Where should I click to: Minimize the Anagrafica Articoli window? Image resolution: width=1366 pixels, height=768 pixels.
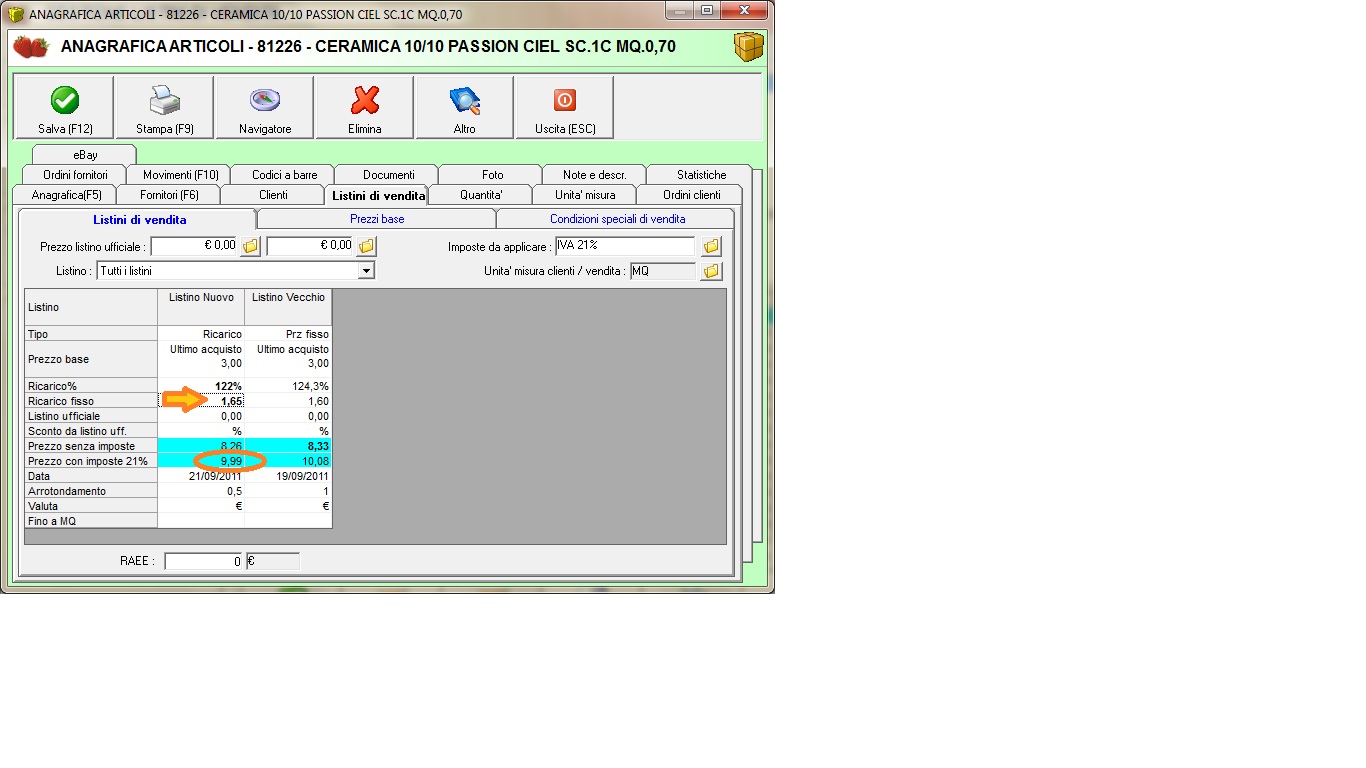(681, 10)
